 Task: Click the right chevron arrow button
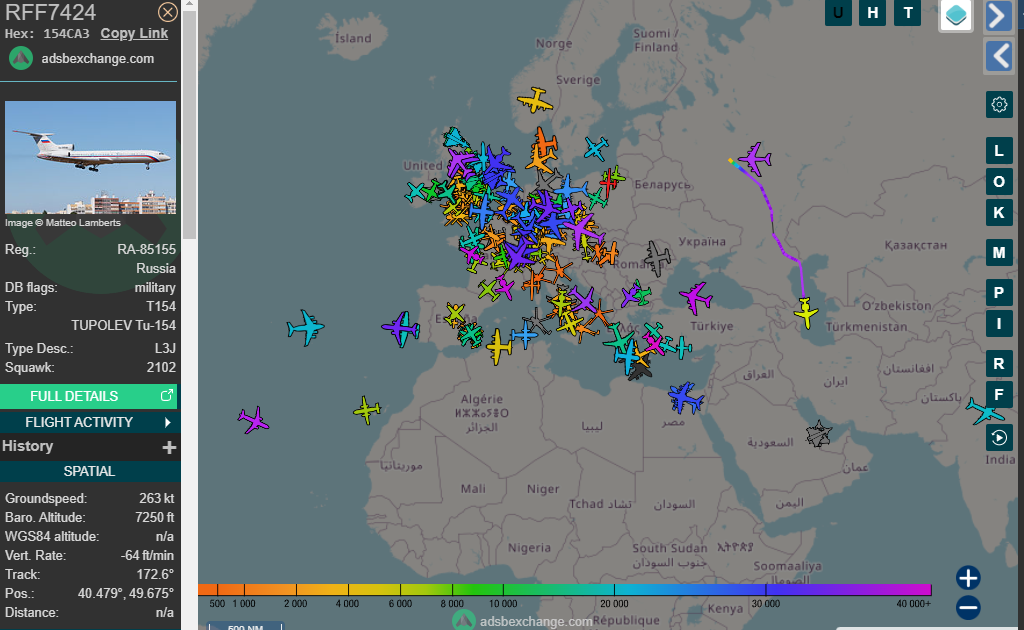coord(999,16)
